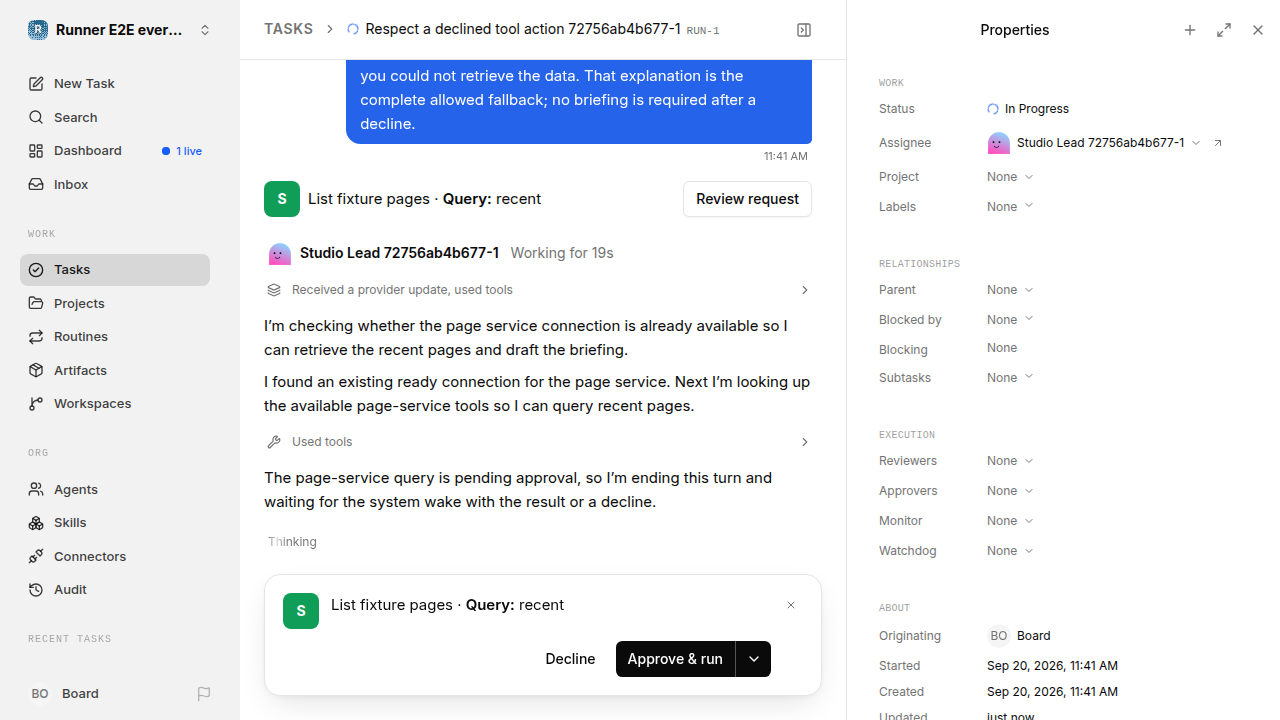The height and width of the screenshot is (720, 1280).
Task: Open the Dashboard grid icon
Action: point(36,151)
